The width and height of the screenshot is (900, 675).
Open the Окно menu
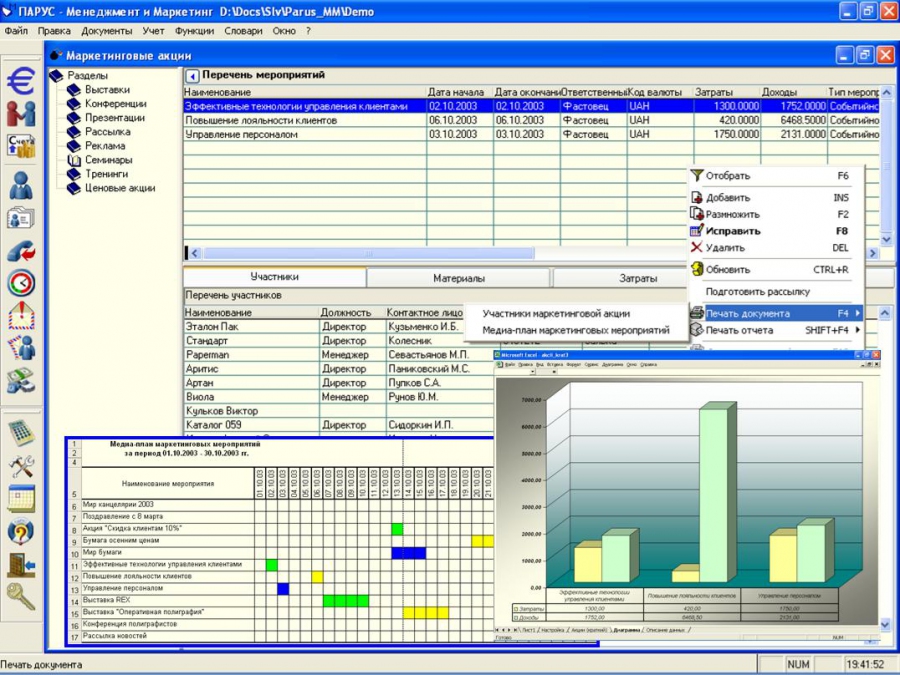coord(284,31)
